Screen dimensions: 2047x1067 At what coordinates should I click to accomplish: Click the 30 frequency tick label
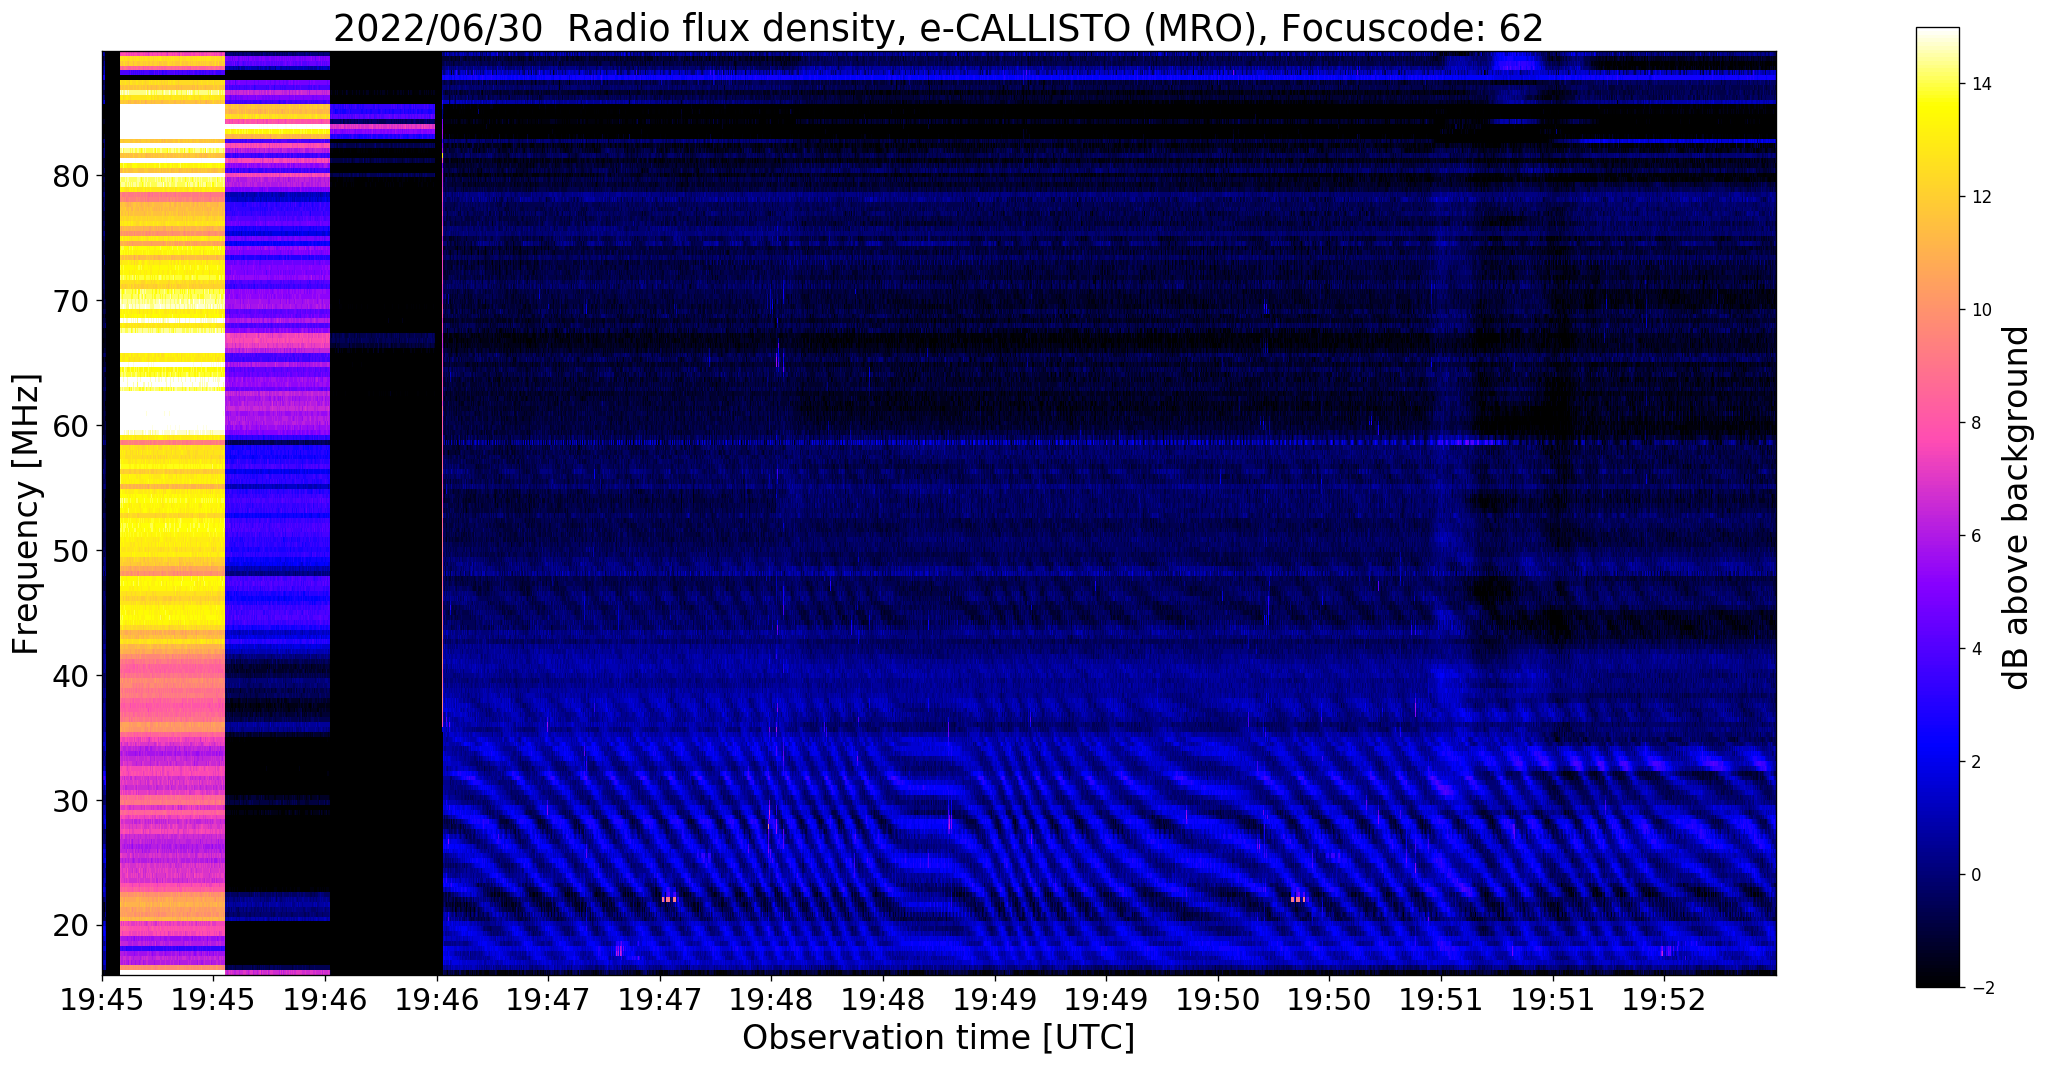click(72, 801)
